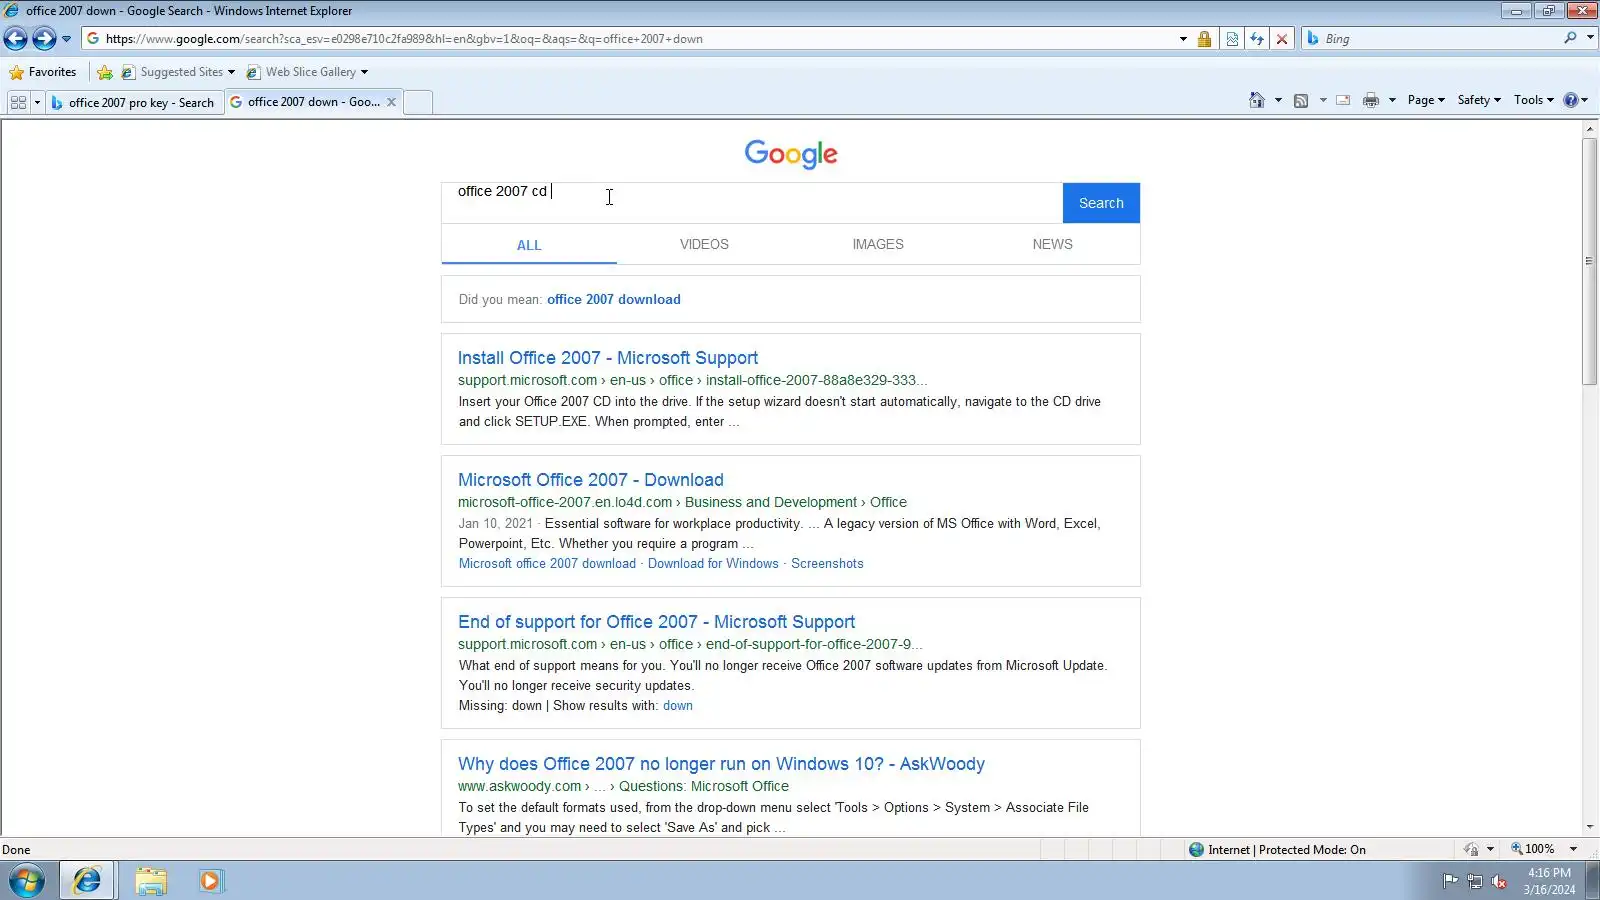Click the 100% zoom level button
Image resolution: width=1600 pixels, height=900 pixels.
(1532, 849)
